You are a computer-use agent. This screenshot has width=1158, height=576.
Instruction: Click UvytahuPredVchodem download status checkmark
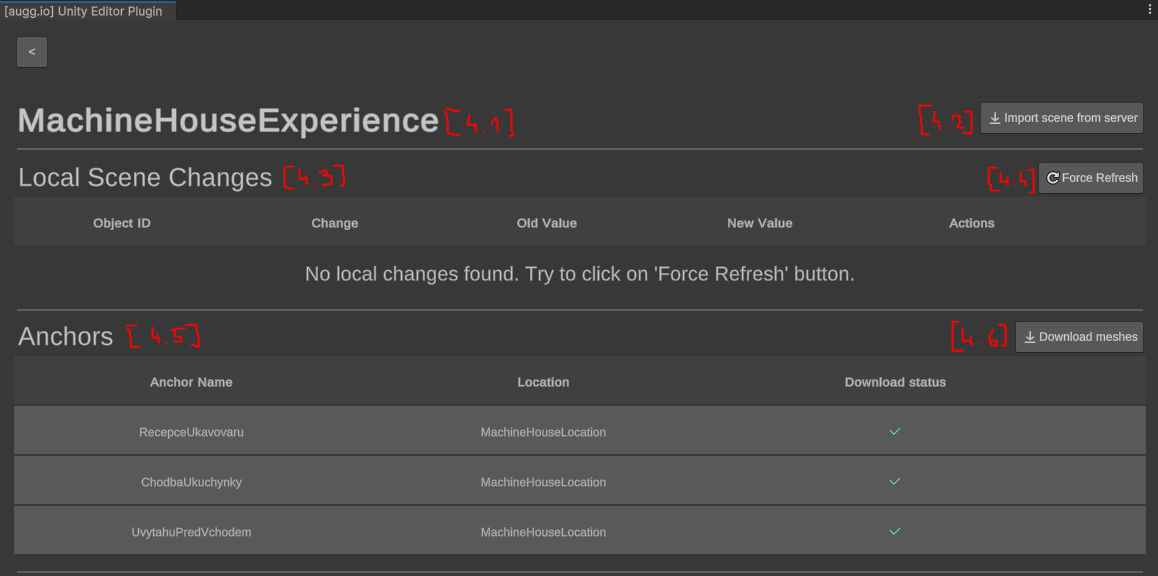[x=895, y=532]
